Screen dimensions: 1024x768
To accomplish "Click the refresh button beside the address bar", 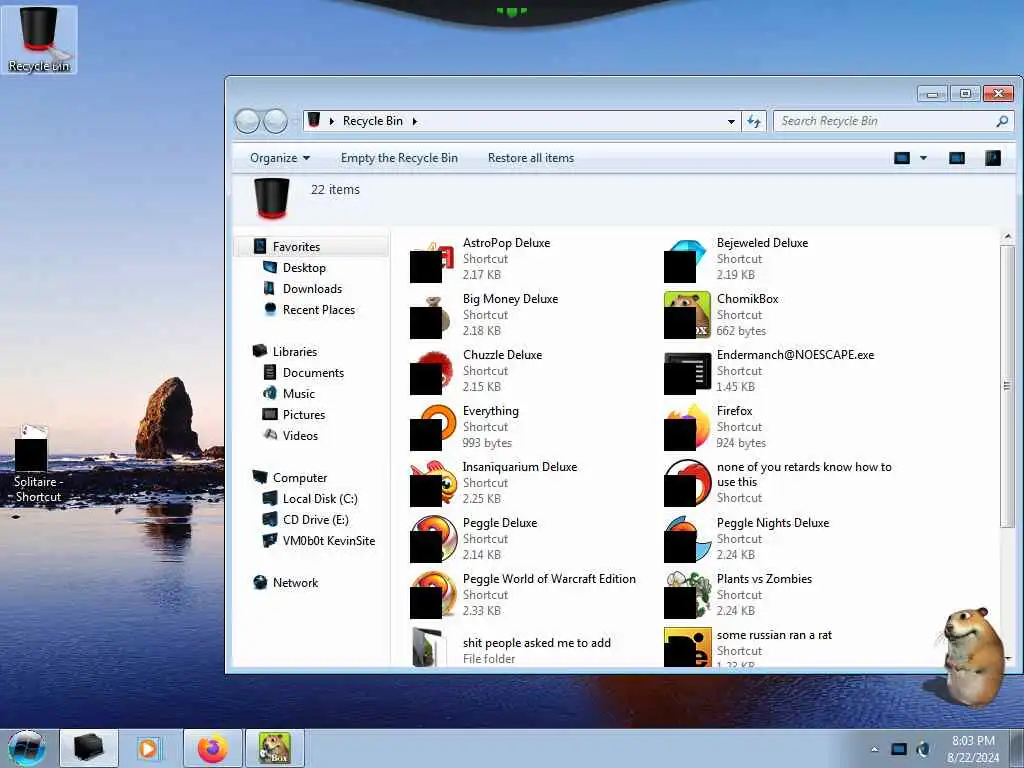I will tap(754, 121).
